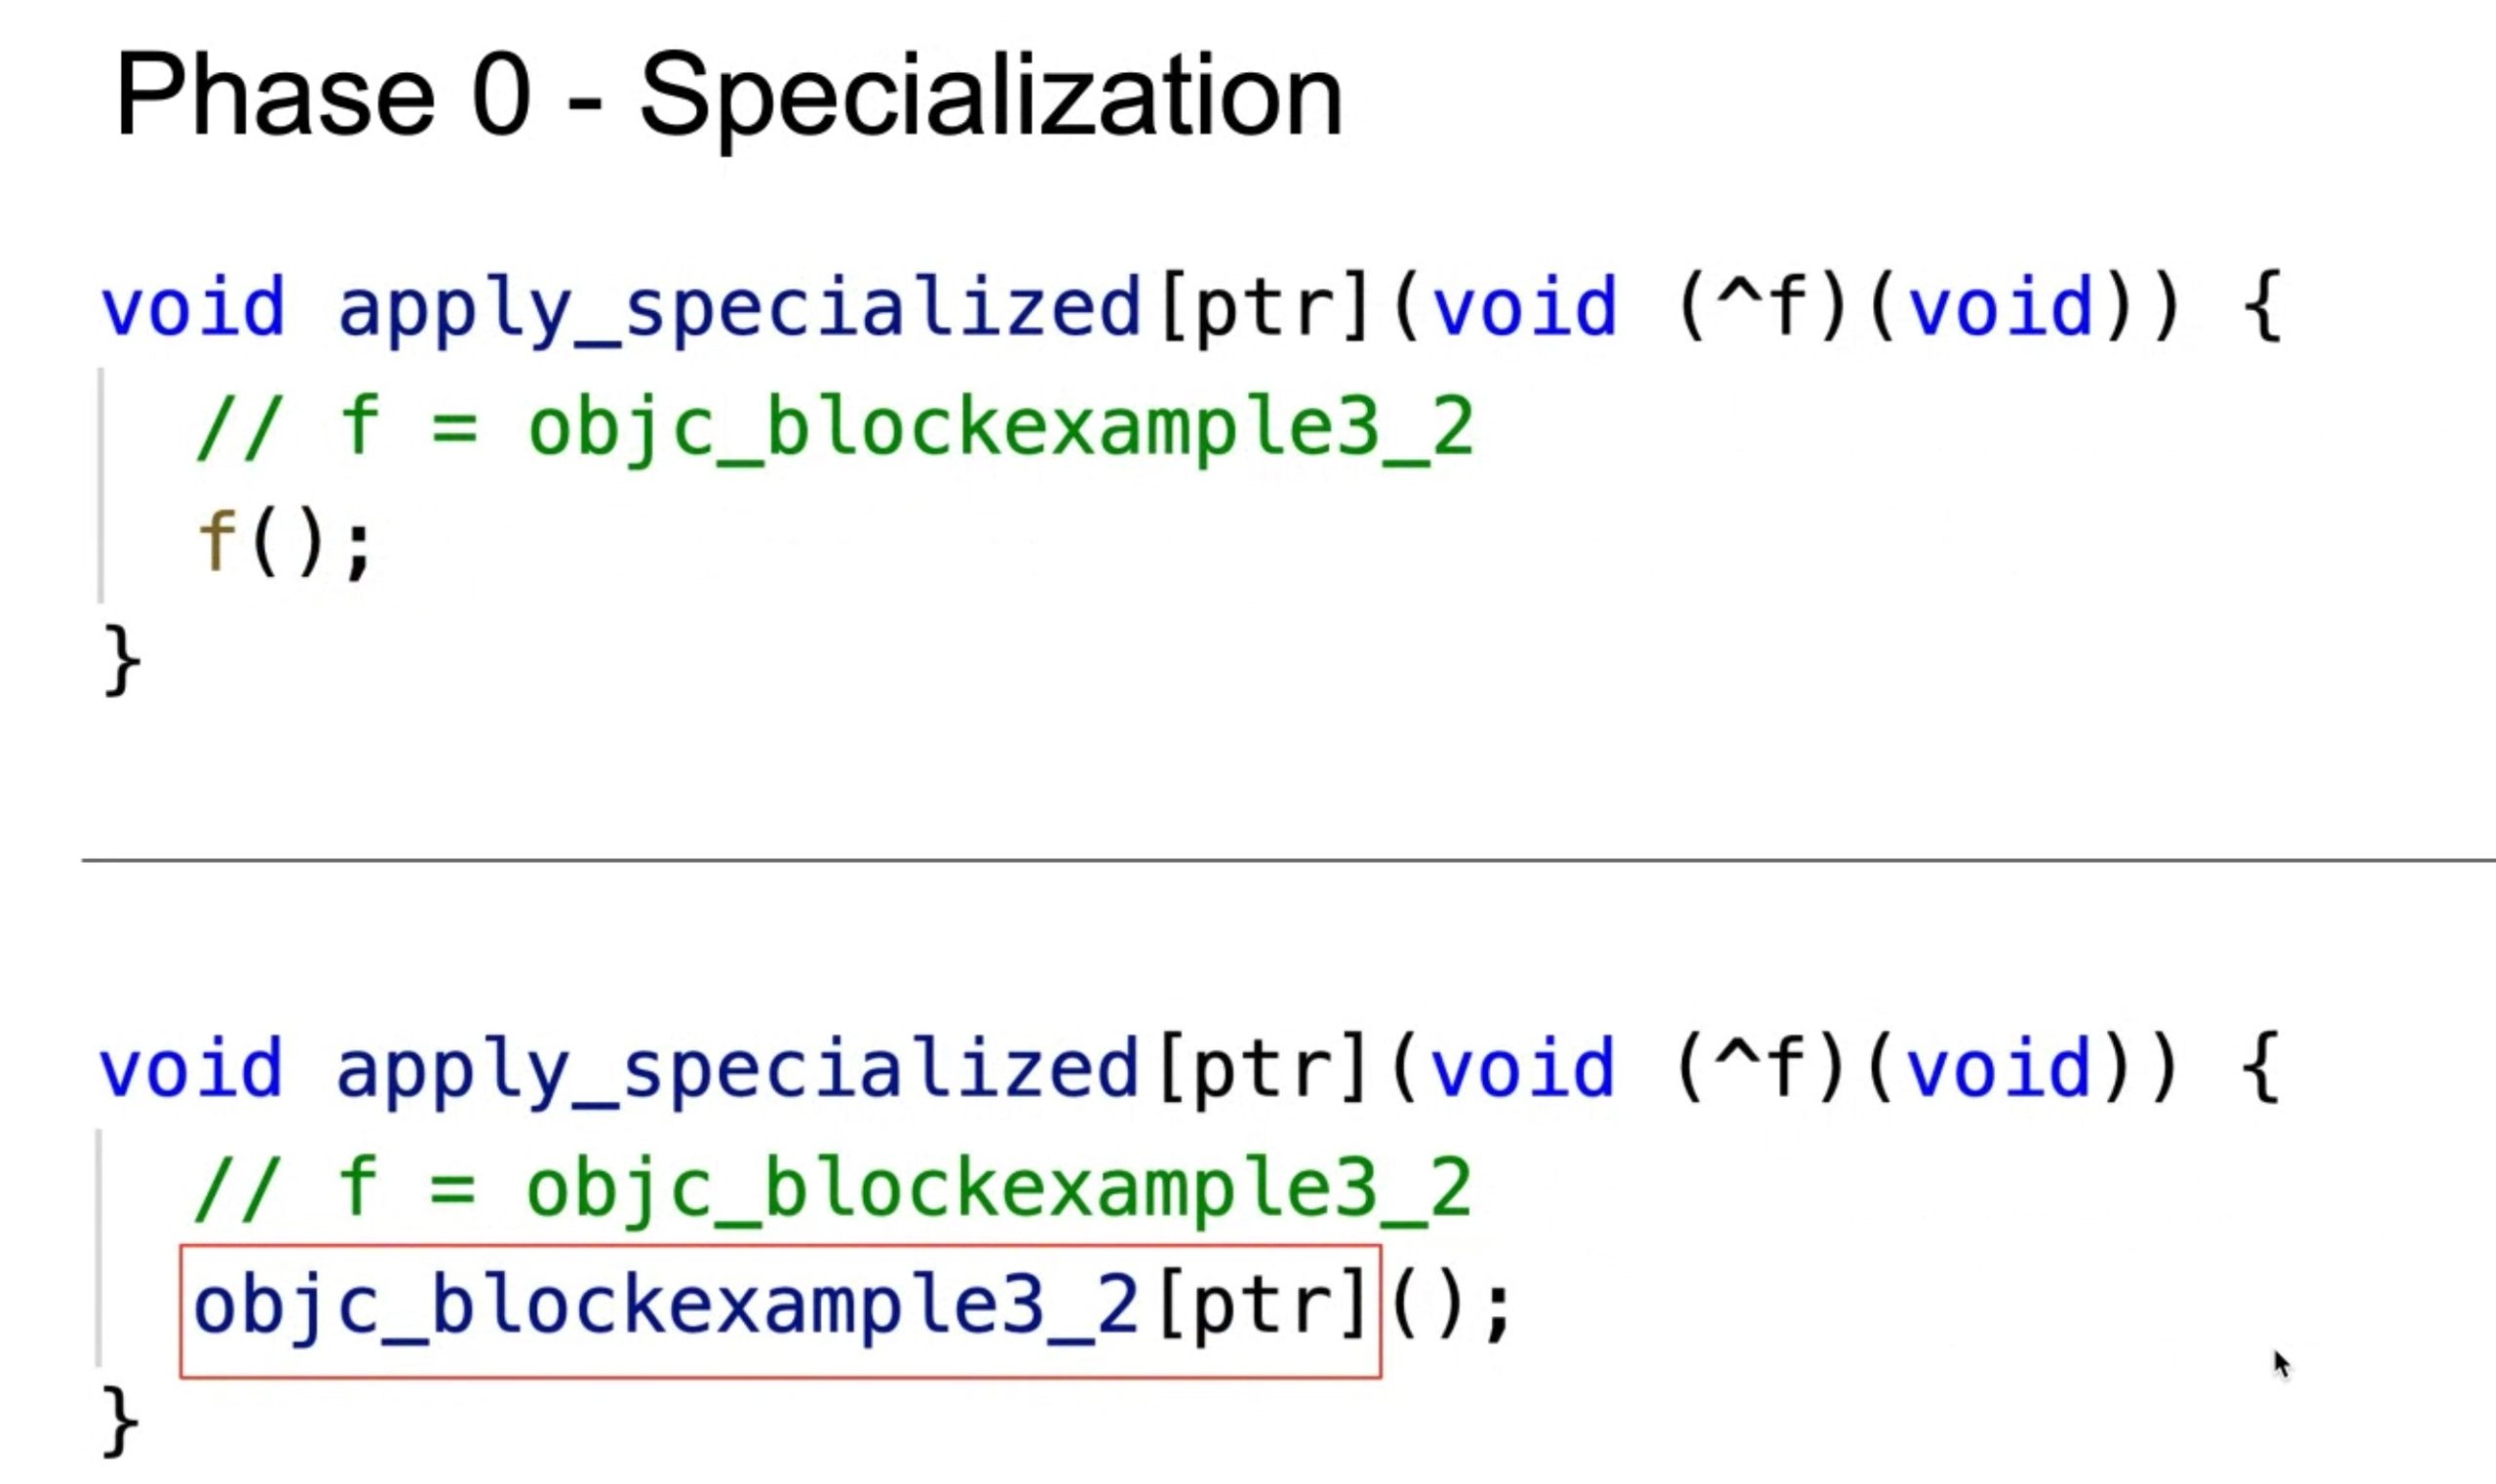Click the opening brace of bottom function
The image size is (2496, 1484).
coord(2260,1068)
